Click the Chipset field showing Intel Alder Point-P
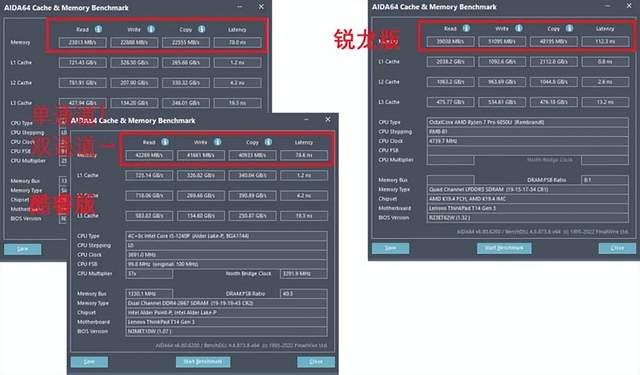 (226, 313)
